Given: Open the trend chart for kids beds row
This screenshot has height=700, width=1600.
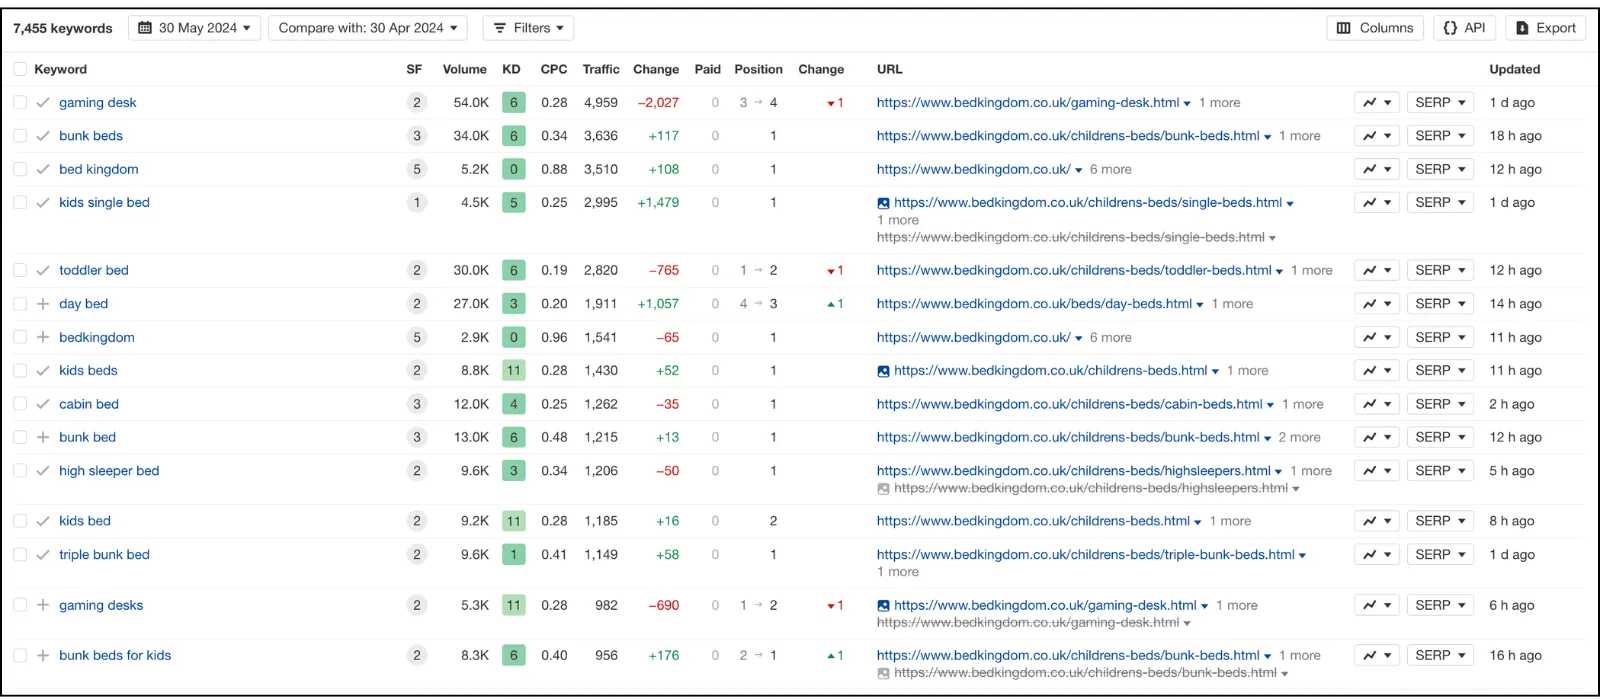Looking at the screenshot, I should [x=1377, y=370].
